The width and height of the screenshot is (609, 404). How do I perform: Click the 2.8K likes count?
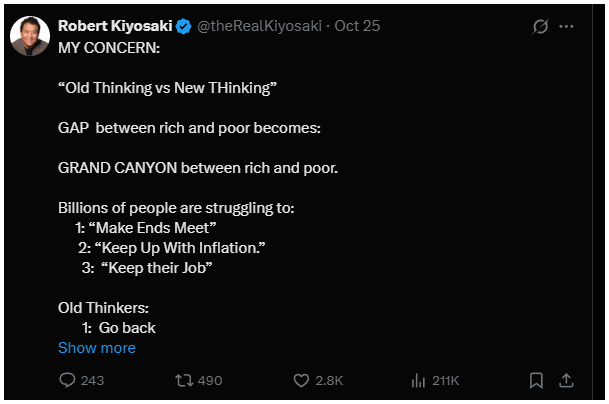pyautogui.click(x=329, y=380)
